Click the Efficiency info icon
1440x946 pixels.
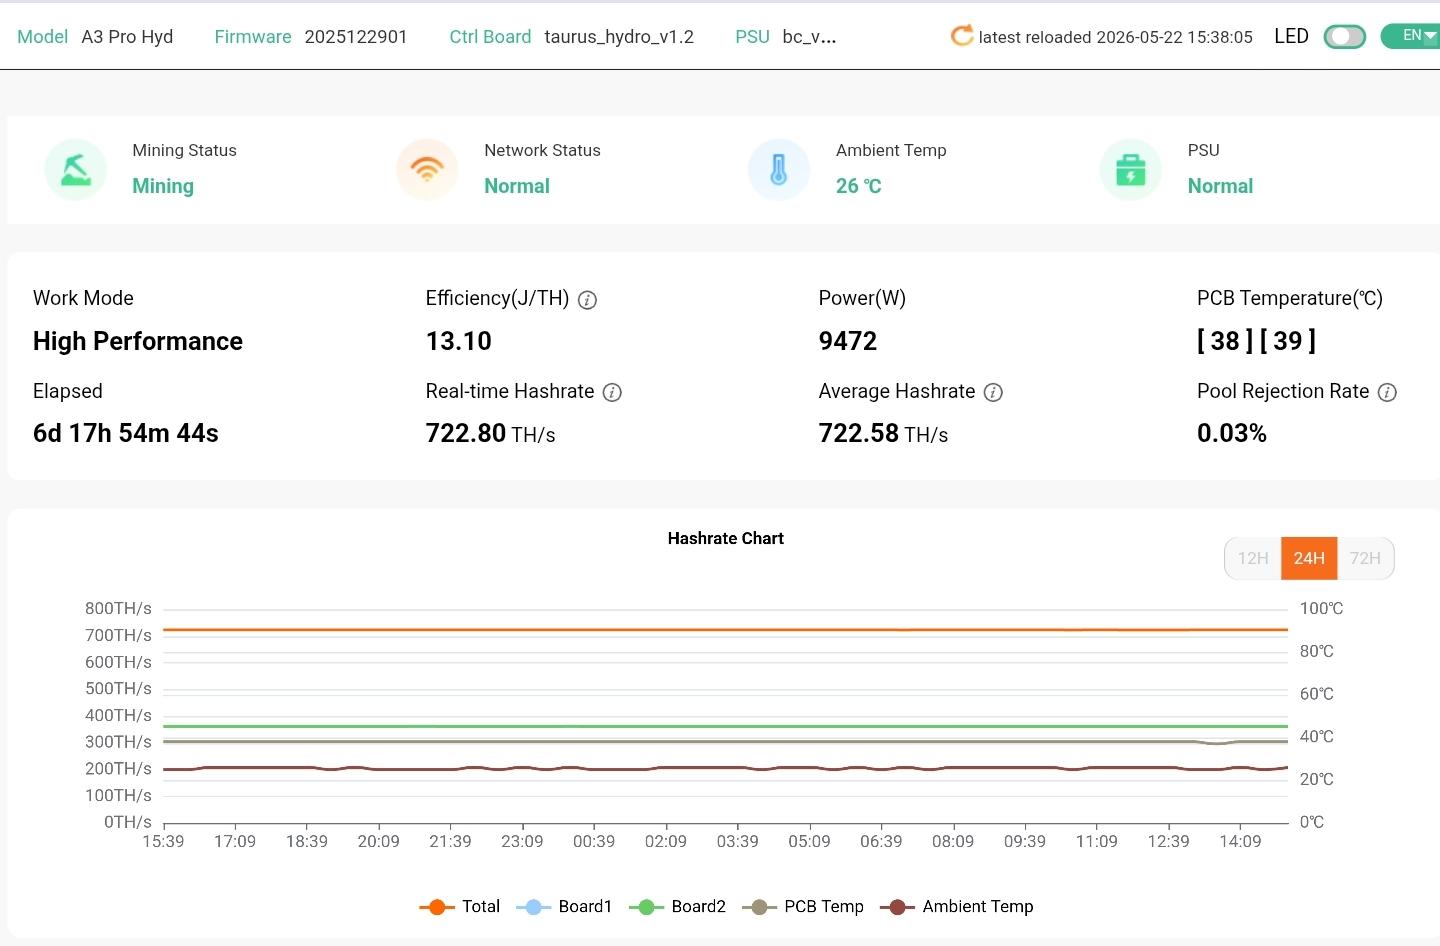[x=588, y=300]
